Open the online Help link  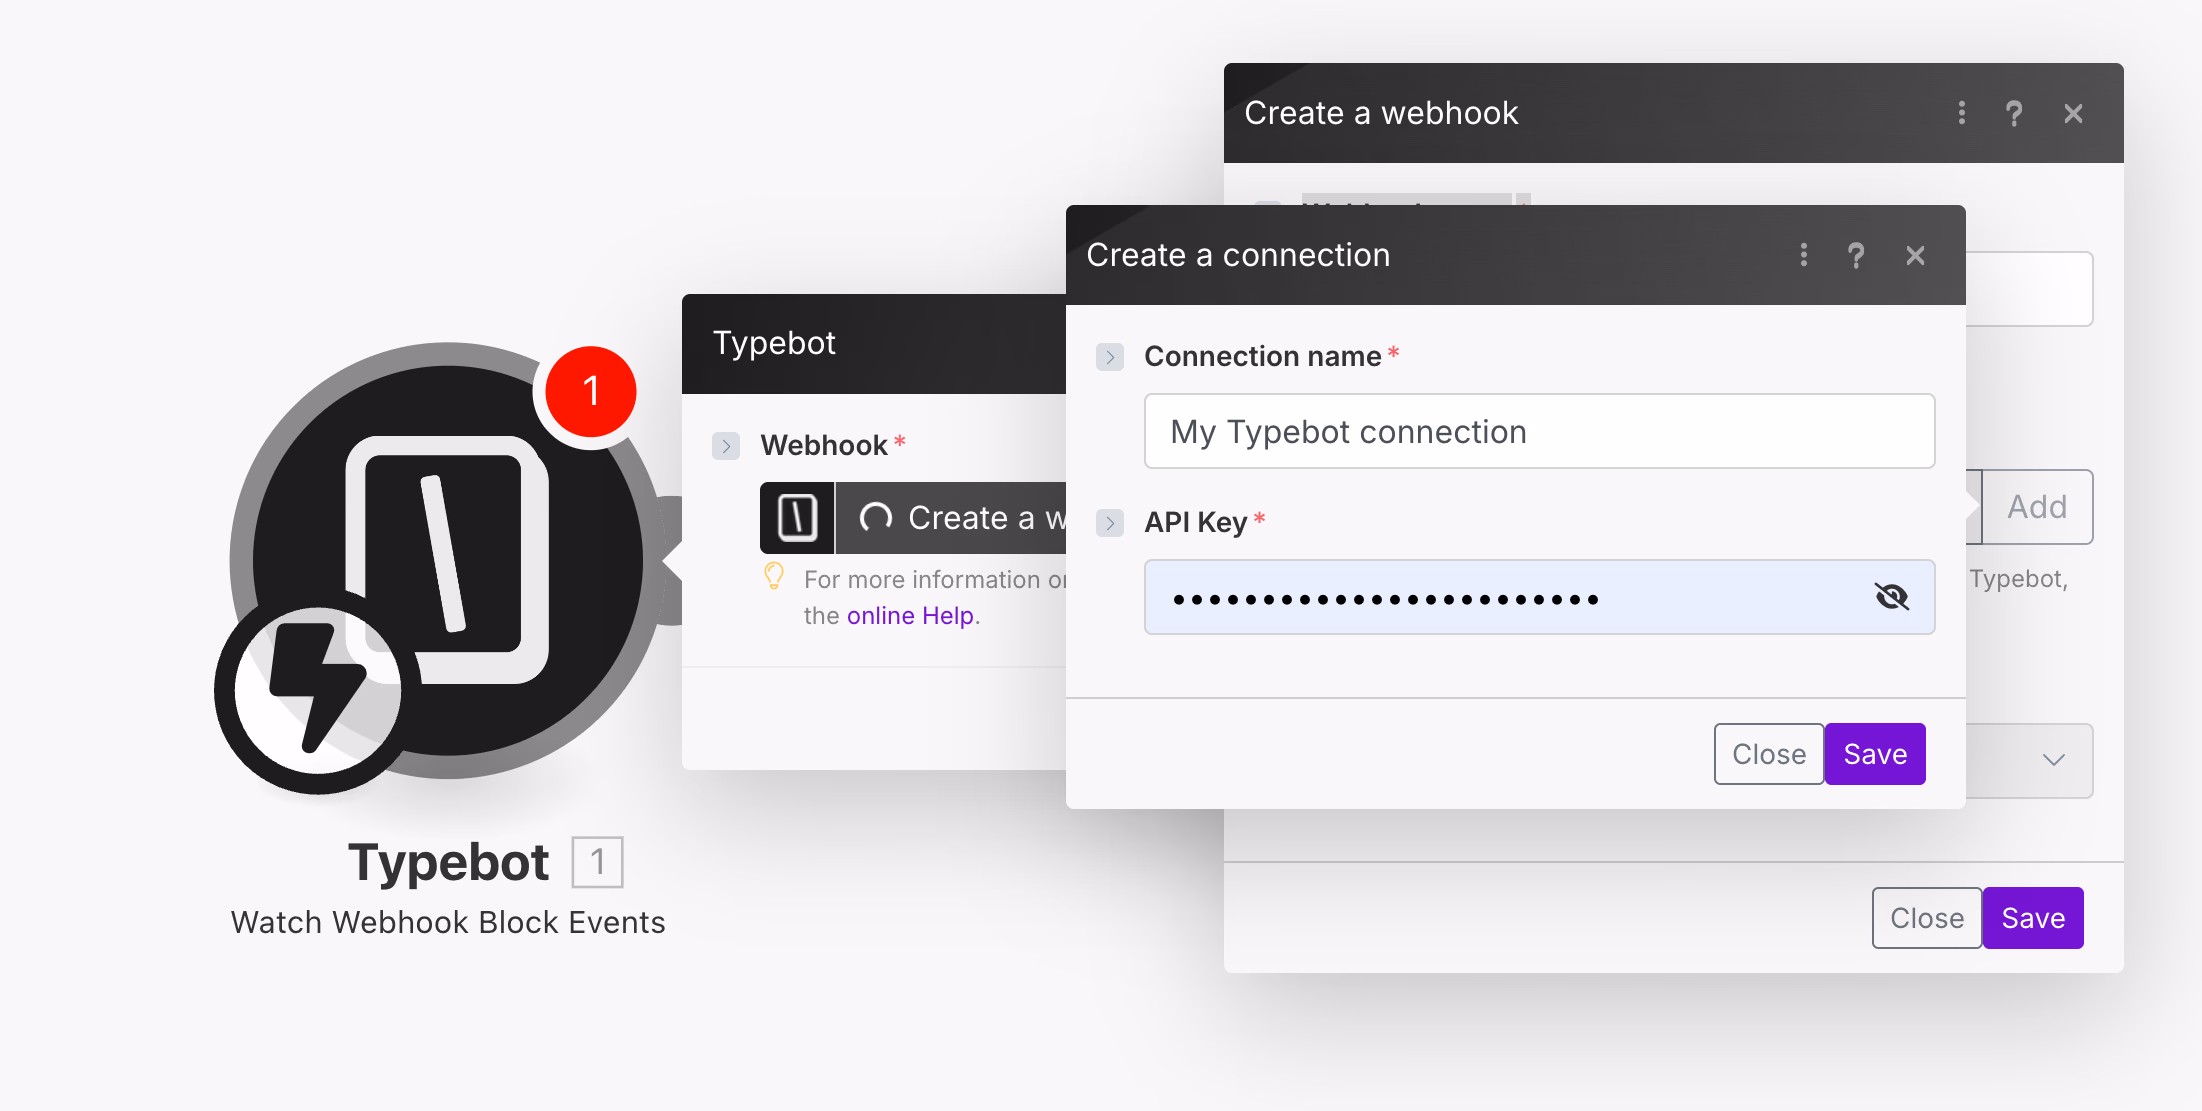coord(910,616)
